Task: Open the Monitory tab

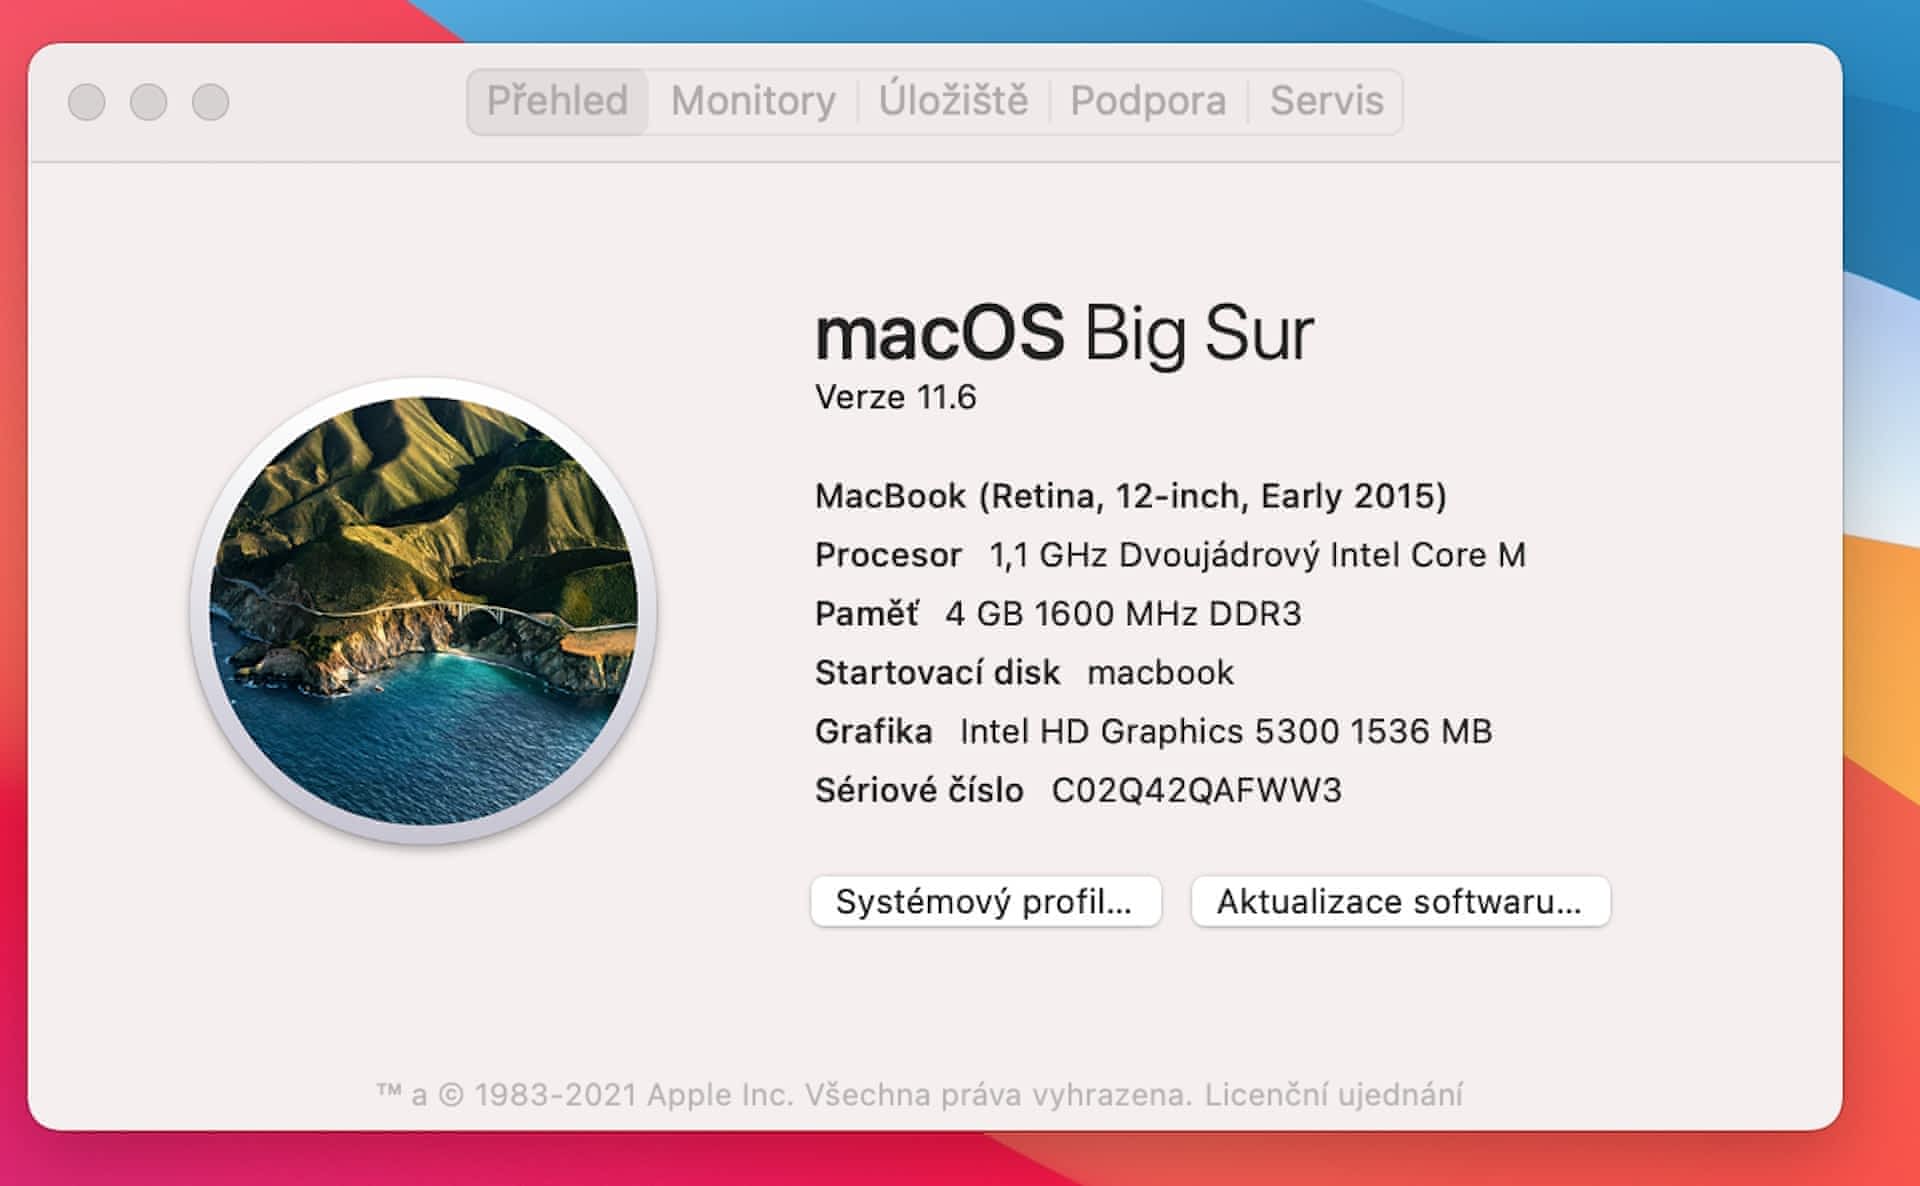Action: point(753,101)
